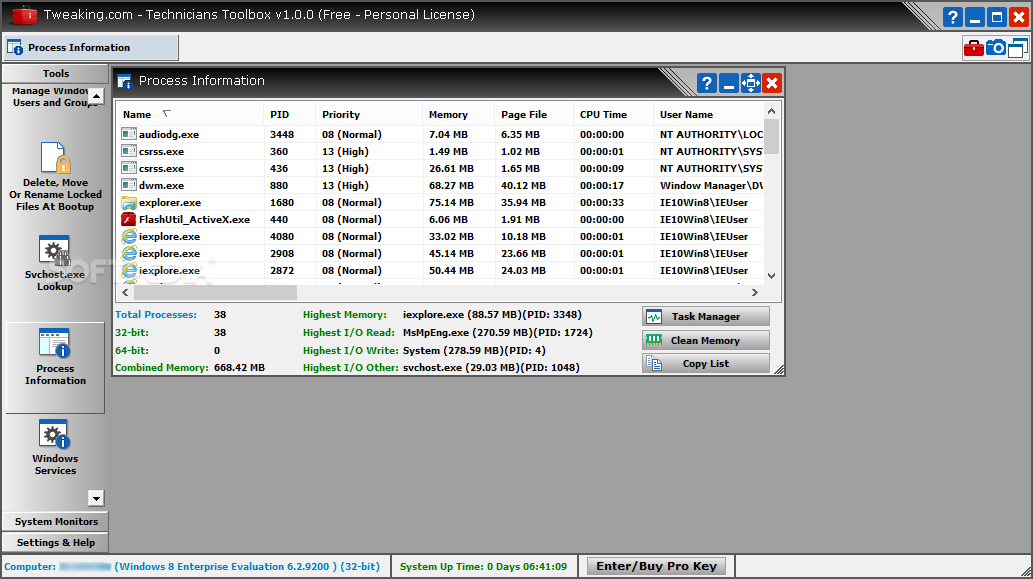Sort by User Name column header
The image size is (1033, 579).
[708, 115]
